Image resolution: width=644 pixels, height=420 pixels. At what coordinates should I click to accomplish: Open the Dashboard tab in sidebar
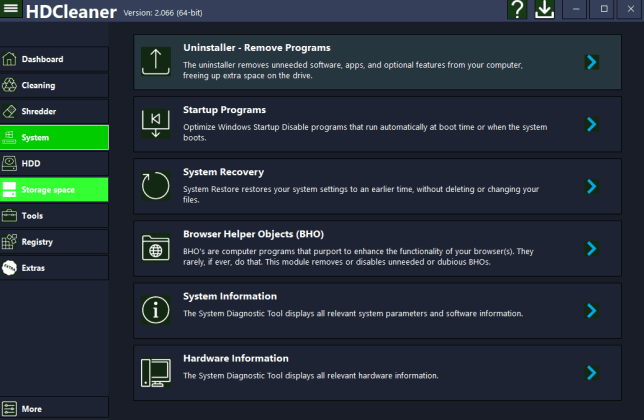pos(54,59)
